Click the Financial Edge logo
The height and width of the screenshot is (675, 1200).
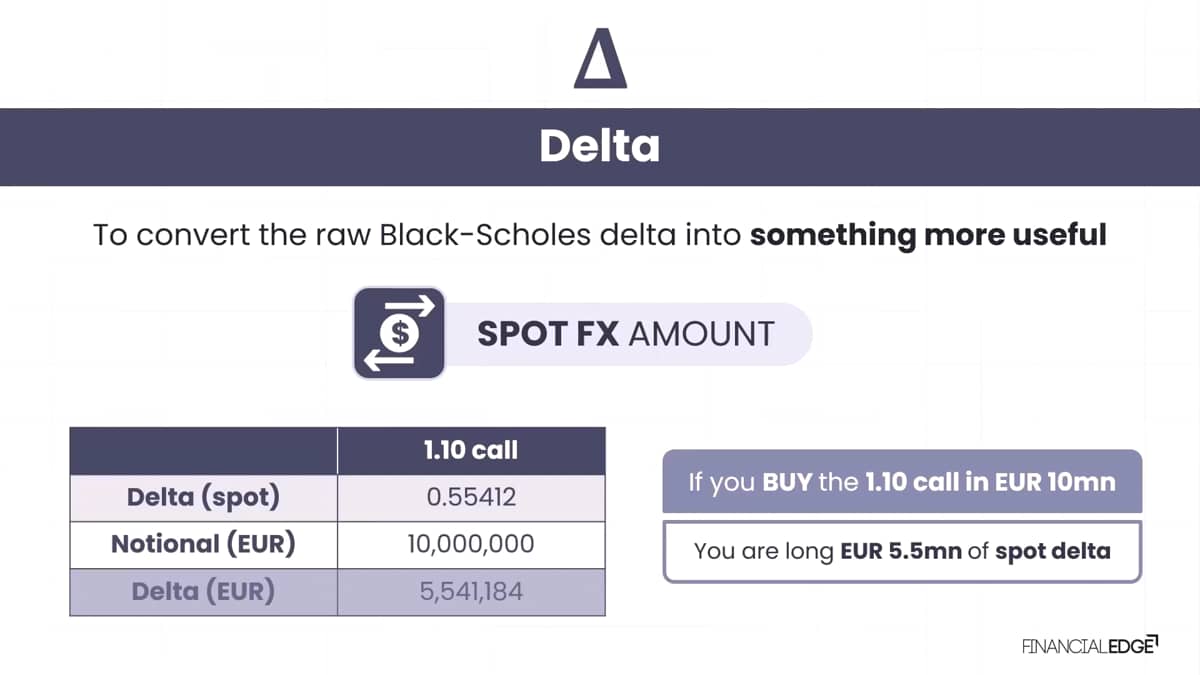(1089, 645)
